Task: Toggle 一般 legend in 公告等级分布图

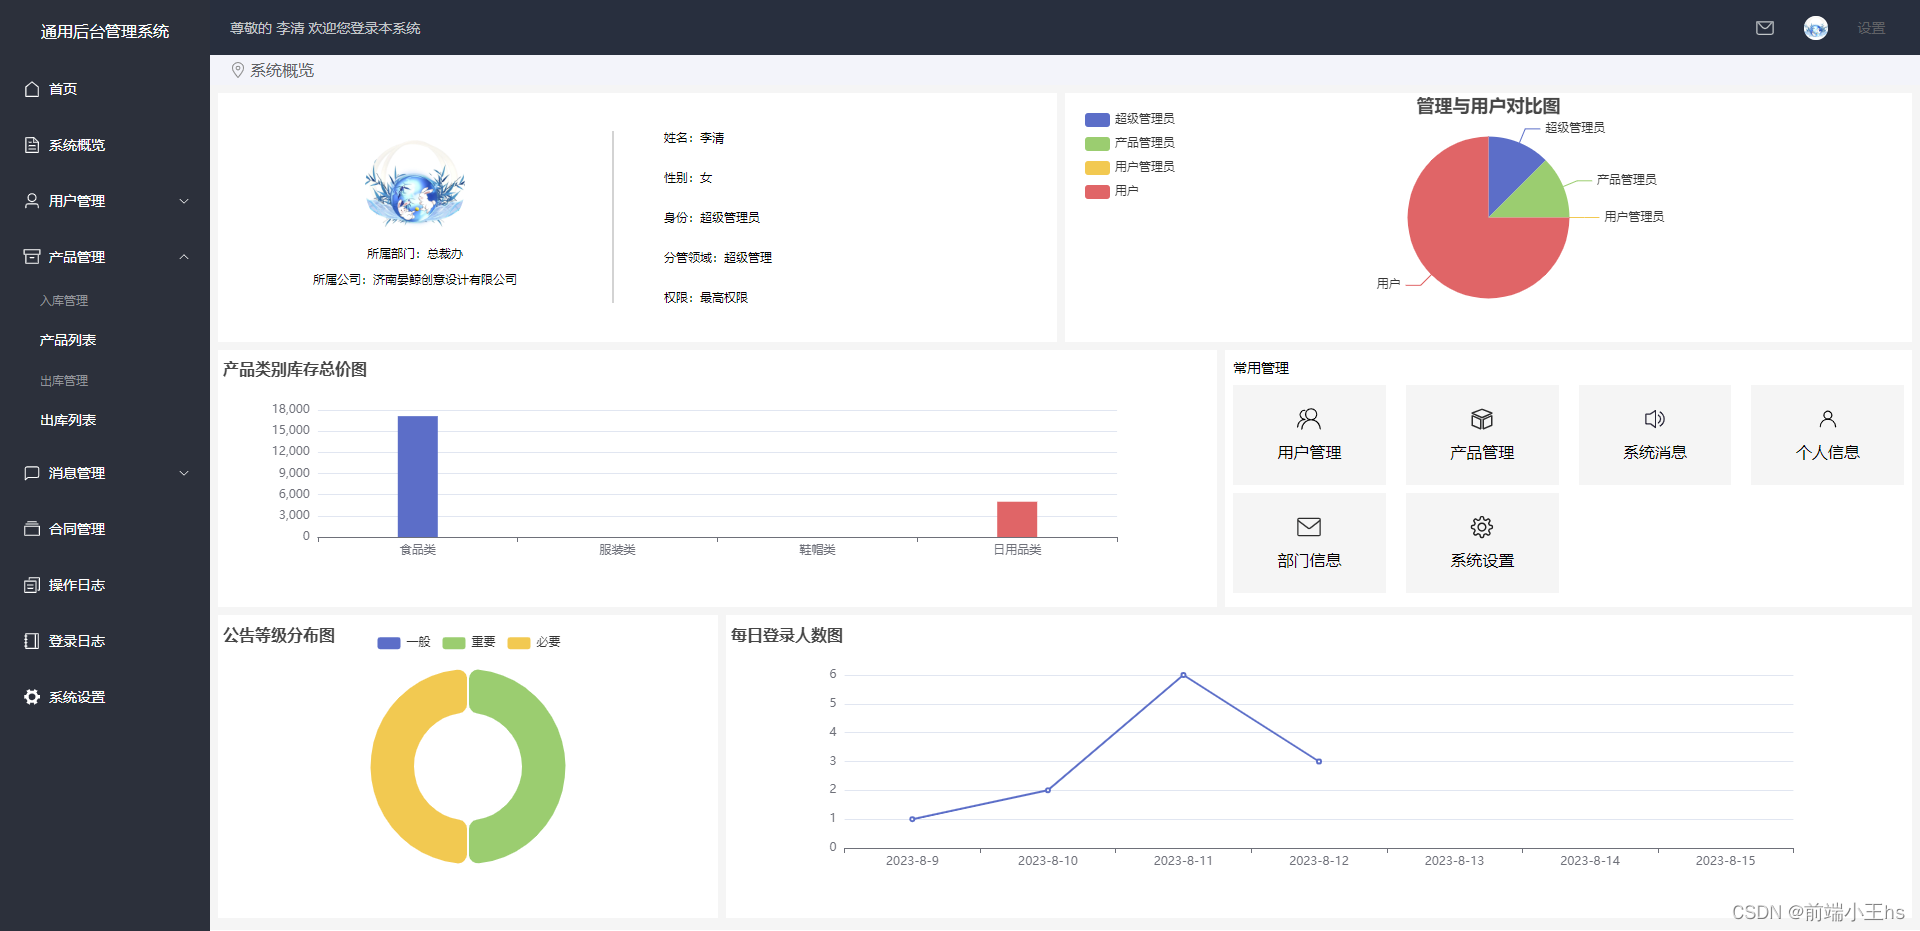Action: pos(402,643)
